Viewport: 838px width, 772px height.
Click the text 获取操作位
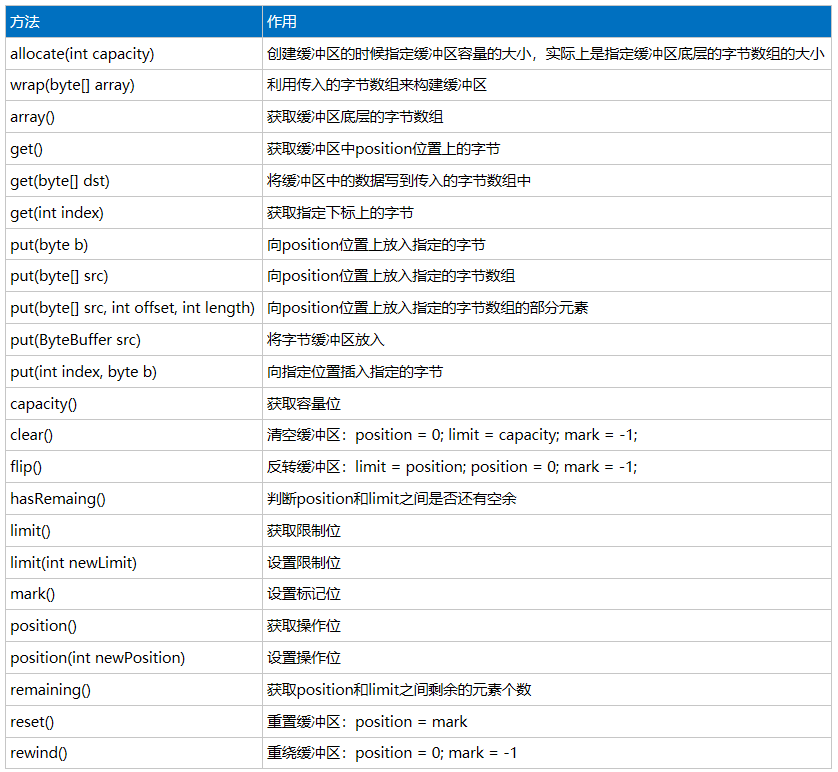[x=304, y=626]
